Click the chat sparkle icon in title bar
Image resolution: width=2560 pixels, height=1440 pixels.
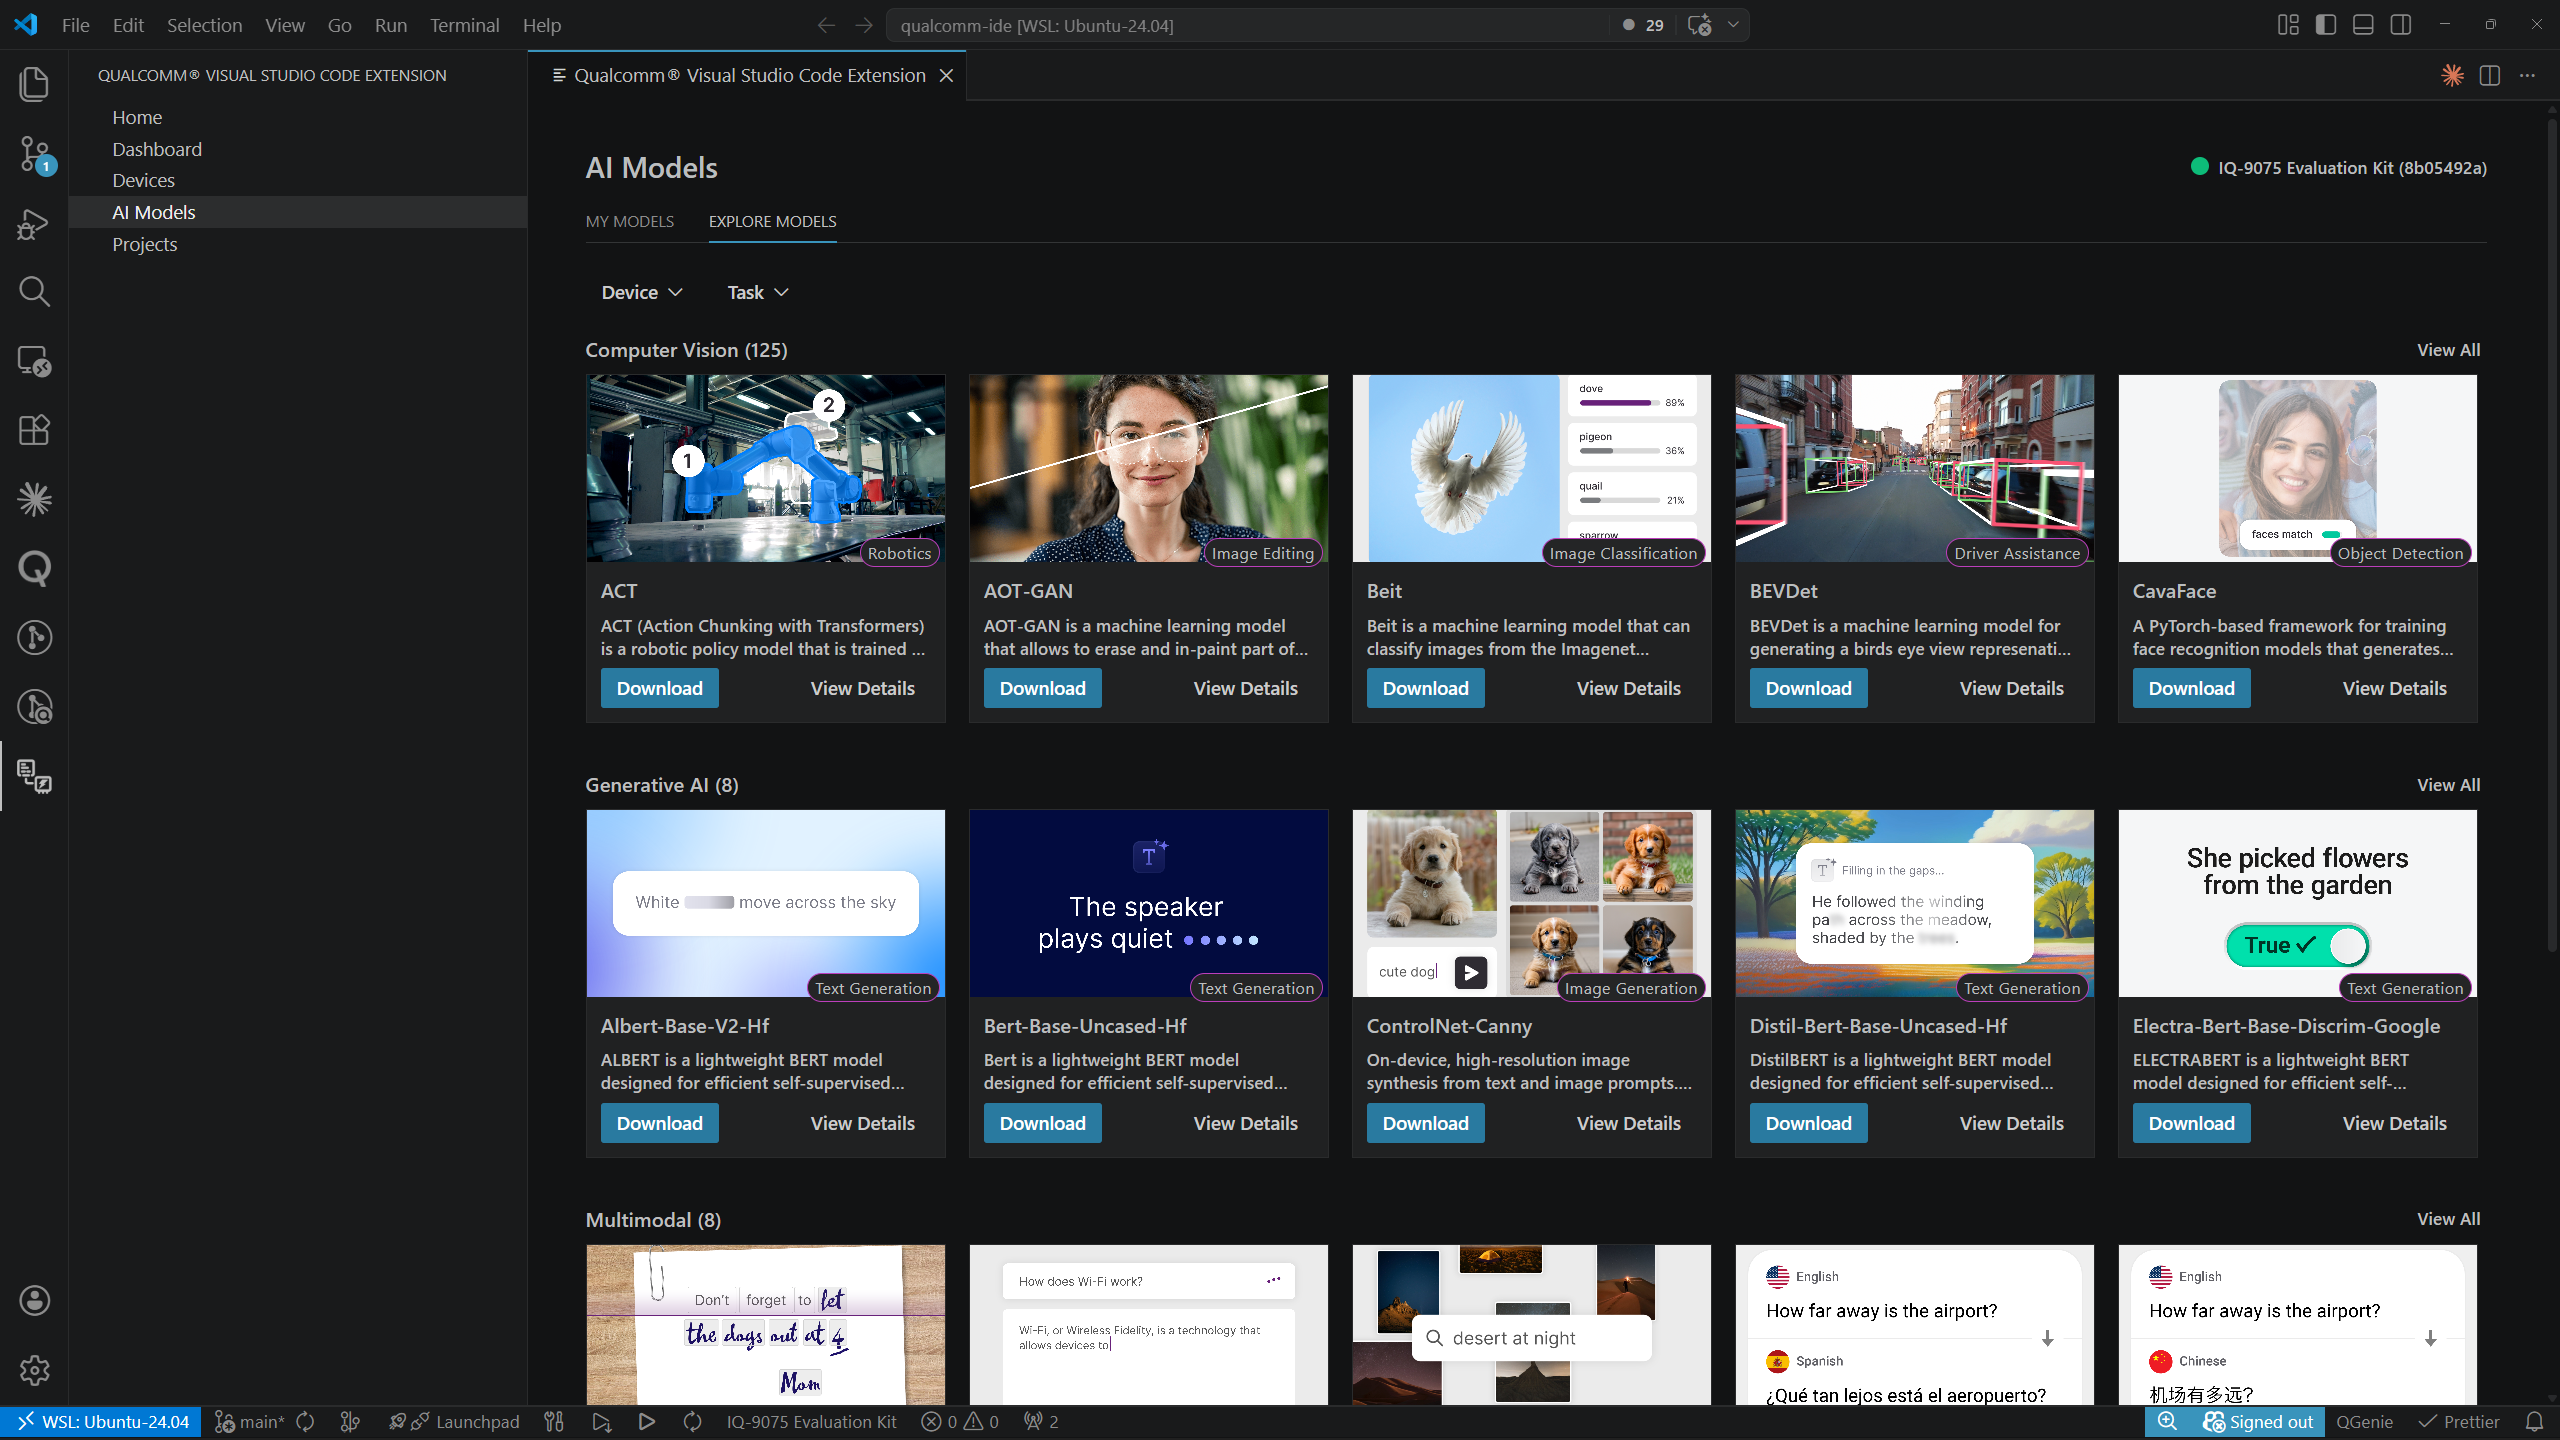tap(1699, 25)
